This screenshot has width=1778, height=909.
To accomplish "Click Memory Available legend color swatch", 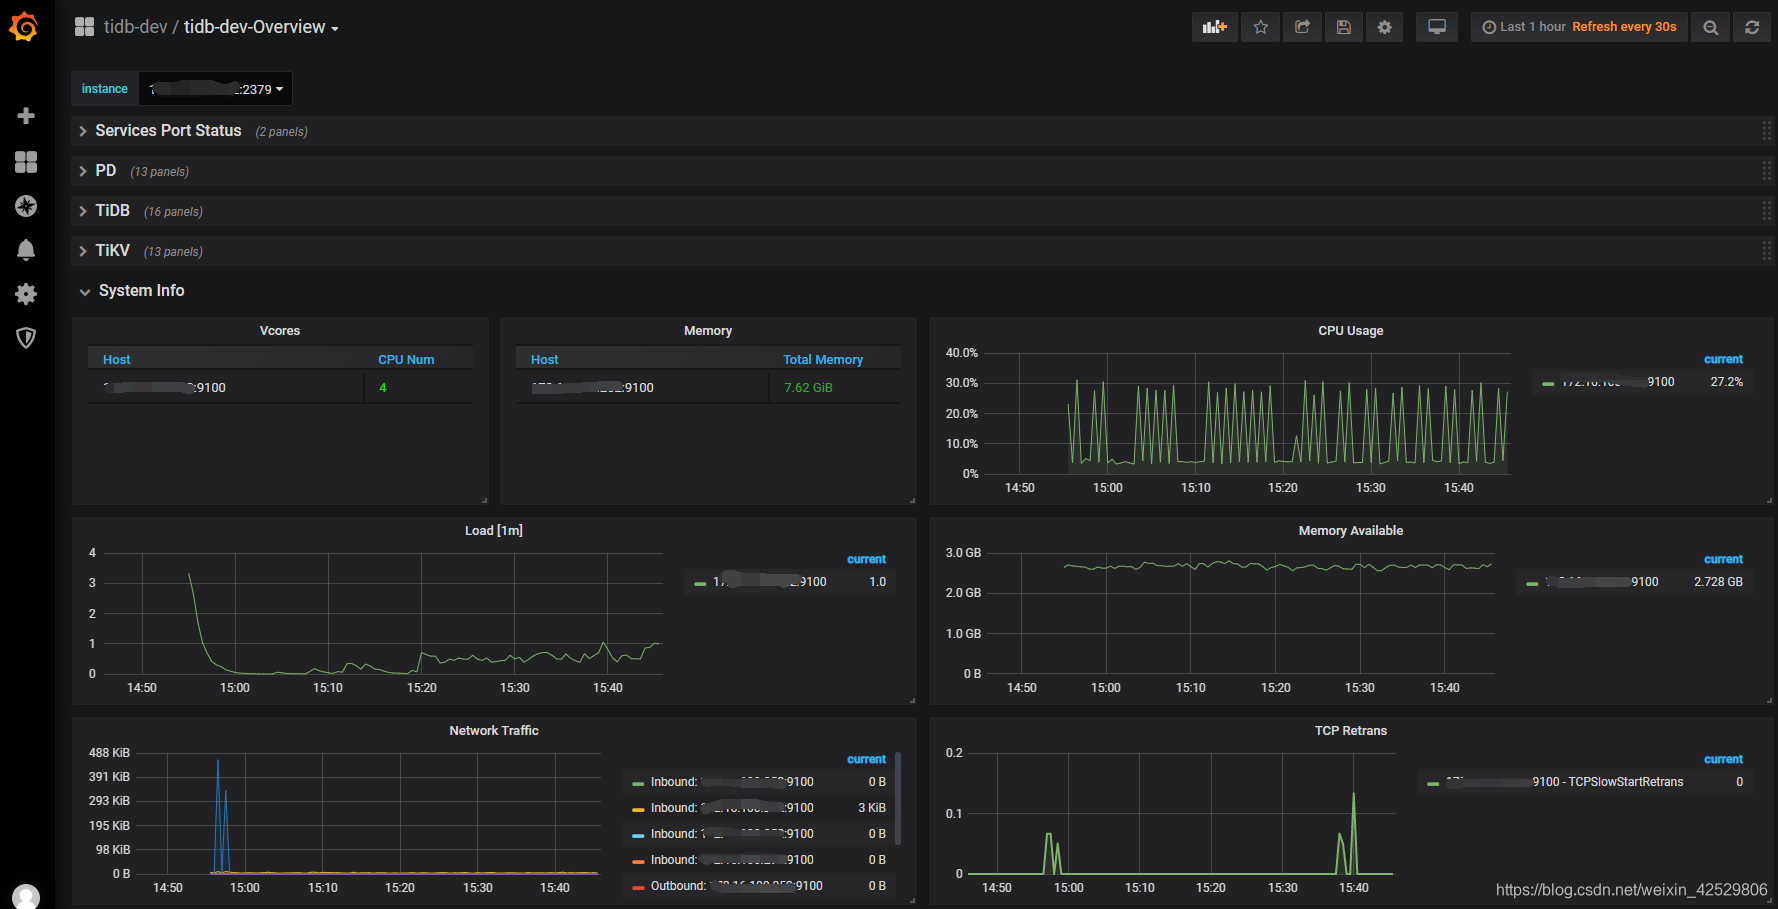I will tap(1532, 584).
